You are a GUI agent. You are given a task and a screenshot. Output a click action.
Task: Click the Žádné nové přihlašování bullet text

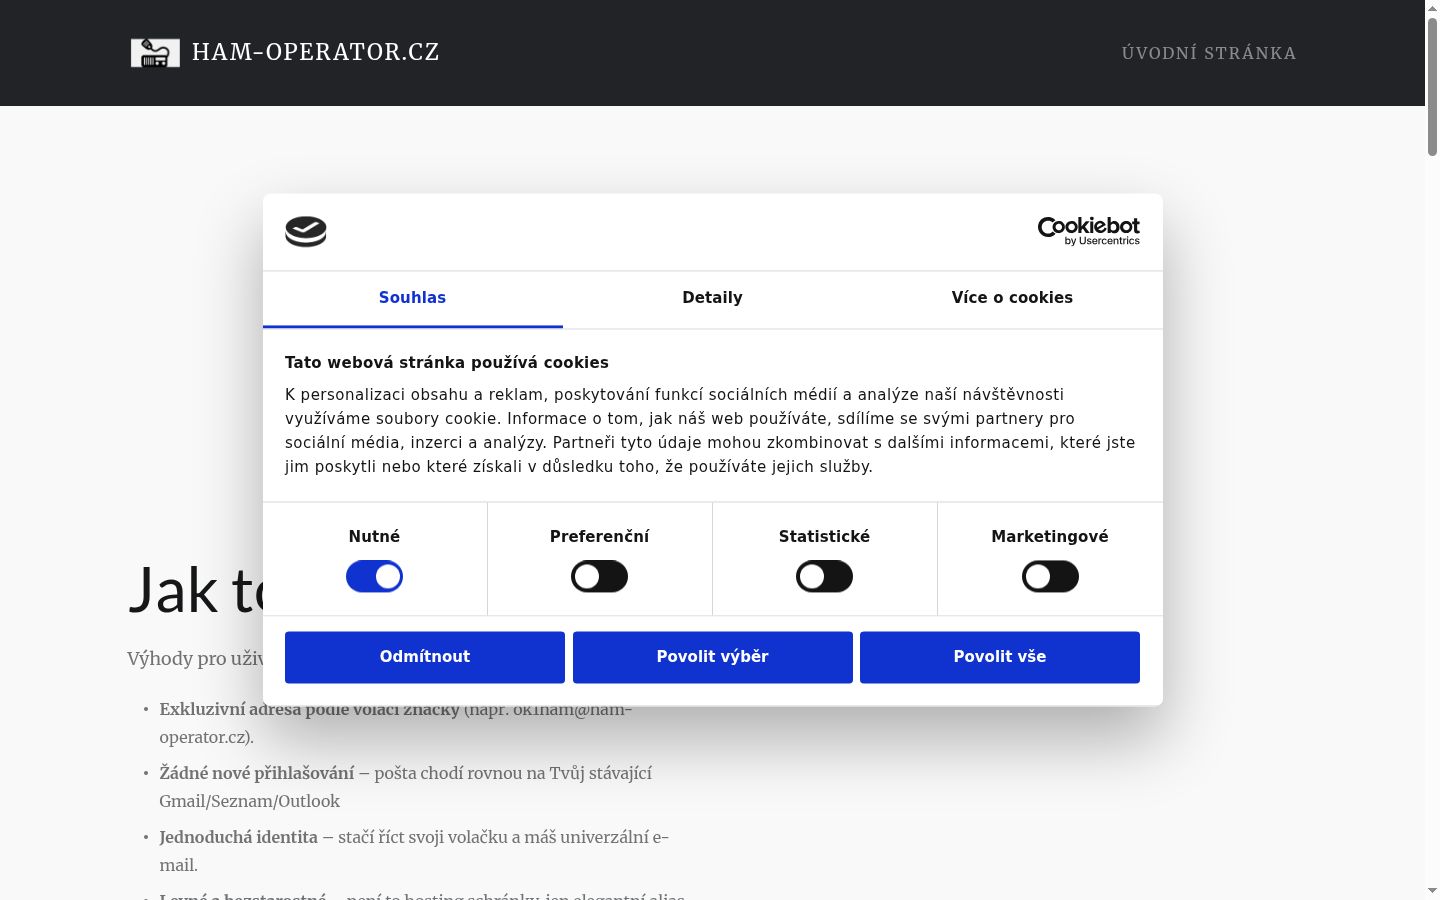[257, 773]
